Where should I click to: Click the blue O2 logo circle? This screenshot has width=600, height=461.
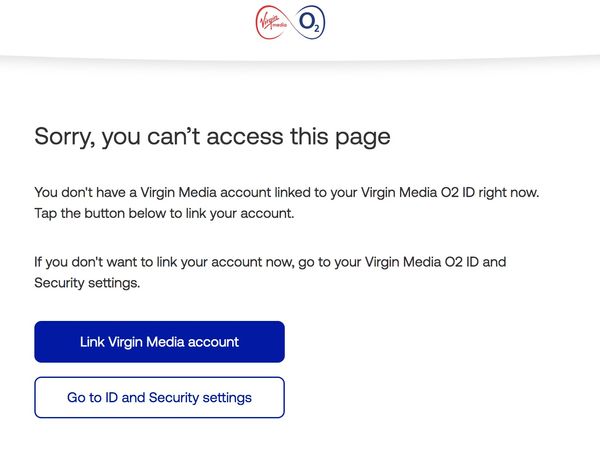click(x=309, y=22)
